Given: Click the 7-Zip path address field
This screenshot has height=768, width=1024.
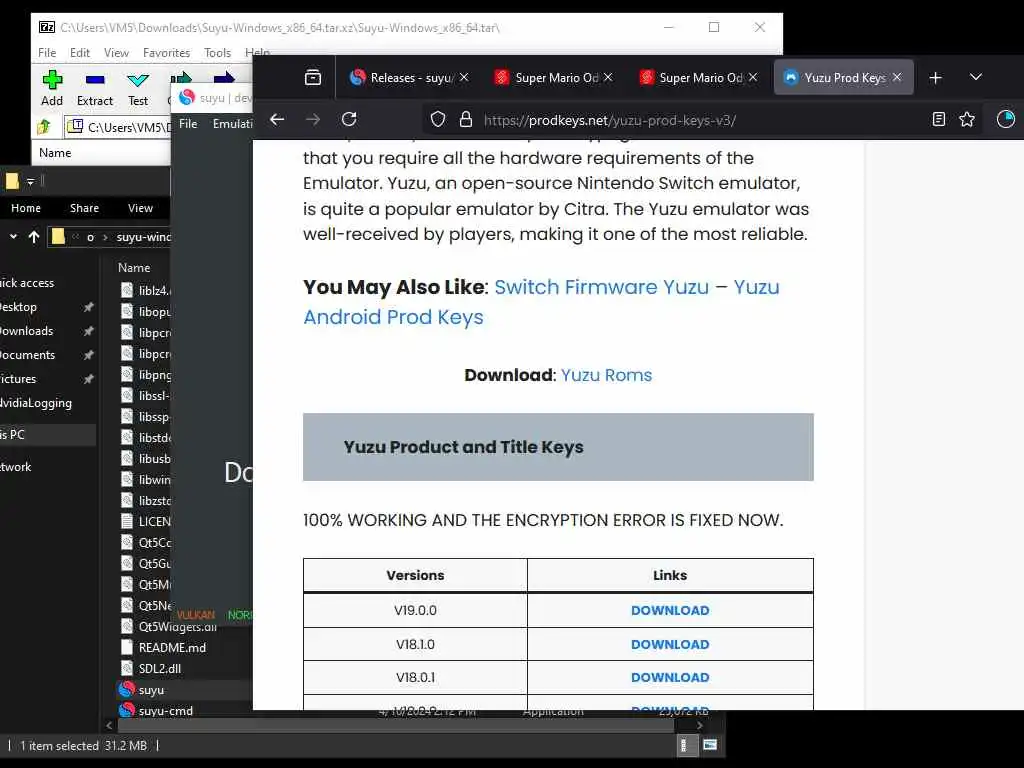Looking at the screenshot, I should [118, 127].
